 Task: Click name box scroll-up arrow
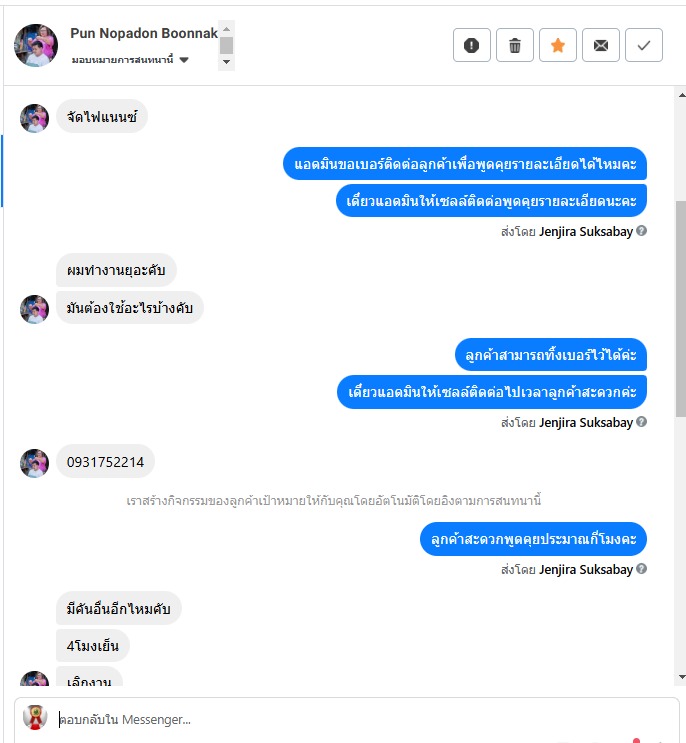tap(226, 29)
